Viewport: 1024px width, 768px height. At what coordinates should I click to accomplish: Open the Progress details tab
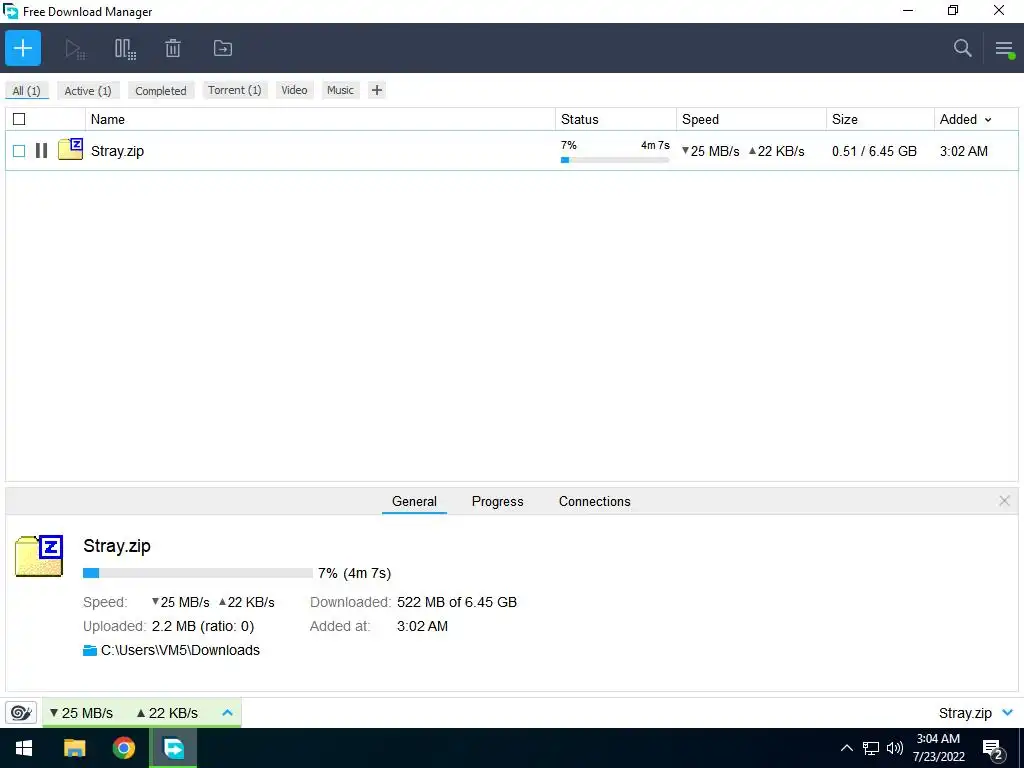498,502
